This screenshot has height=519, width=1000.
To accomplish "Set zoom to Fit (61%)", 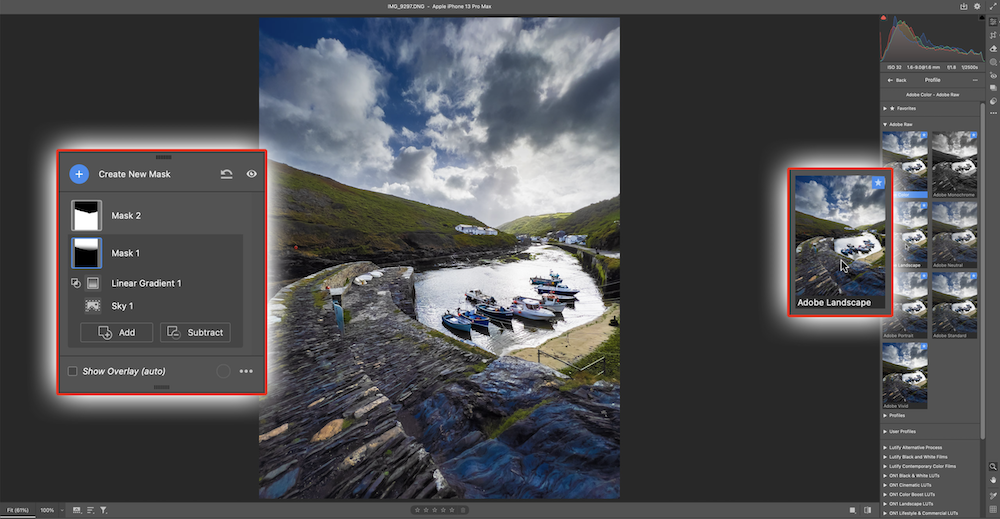I will tap(18, 510).
